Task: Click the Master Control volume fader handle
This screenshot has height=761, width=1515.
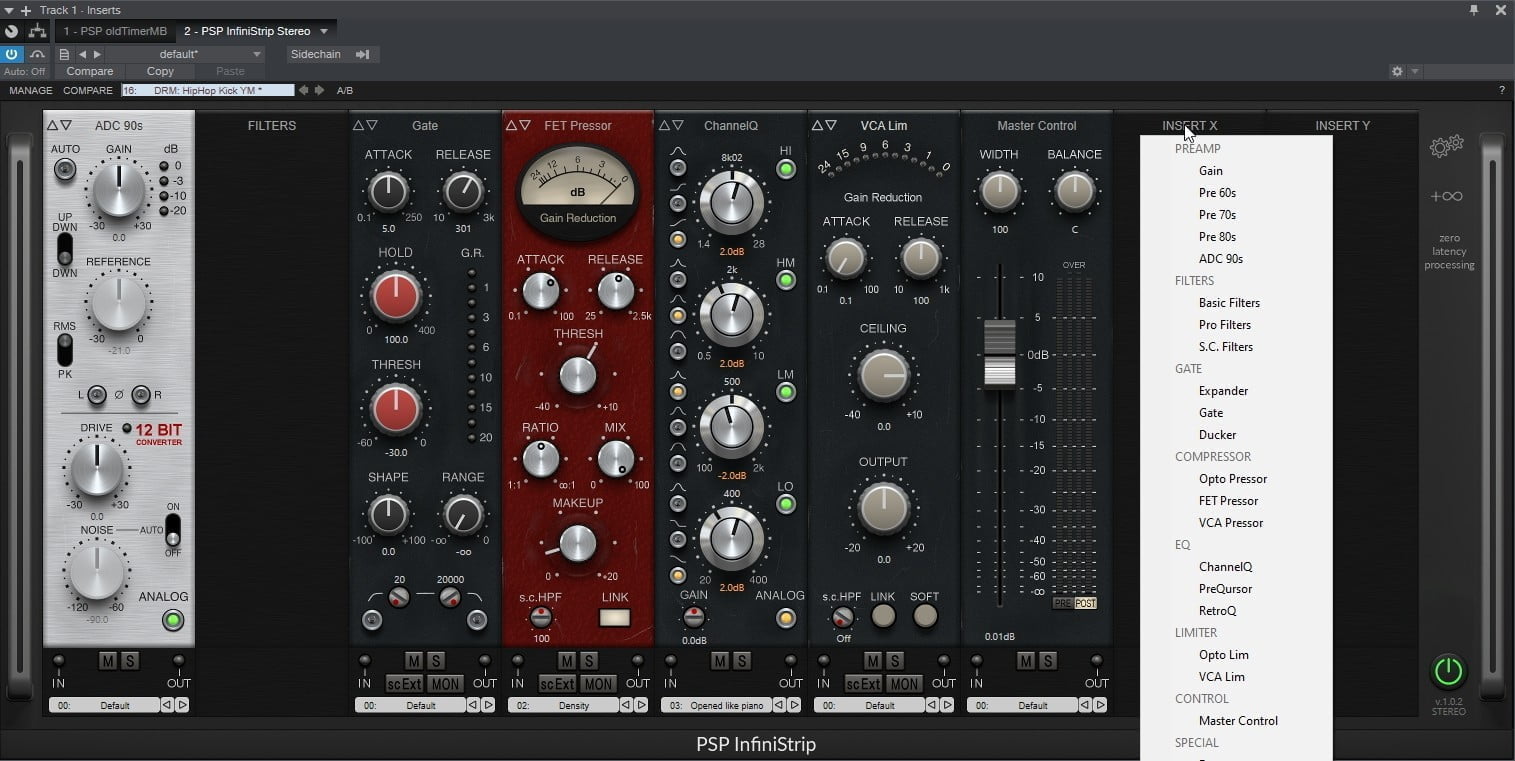Action: tap(1000, 353)
